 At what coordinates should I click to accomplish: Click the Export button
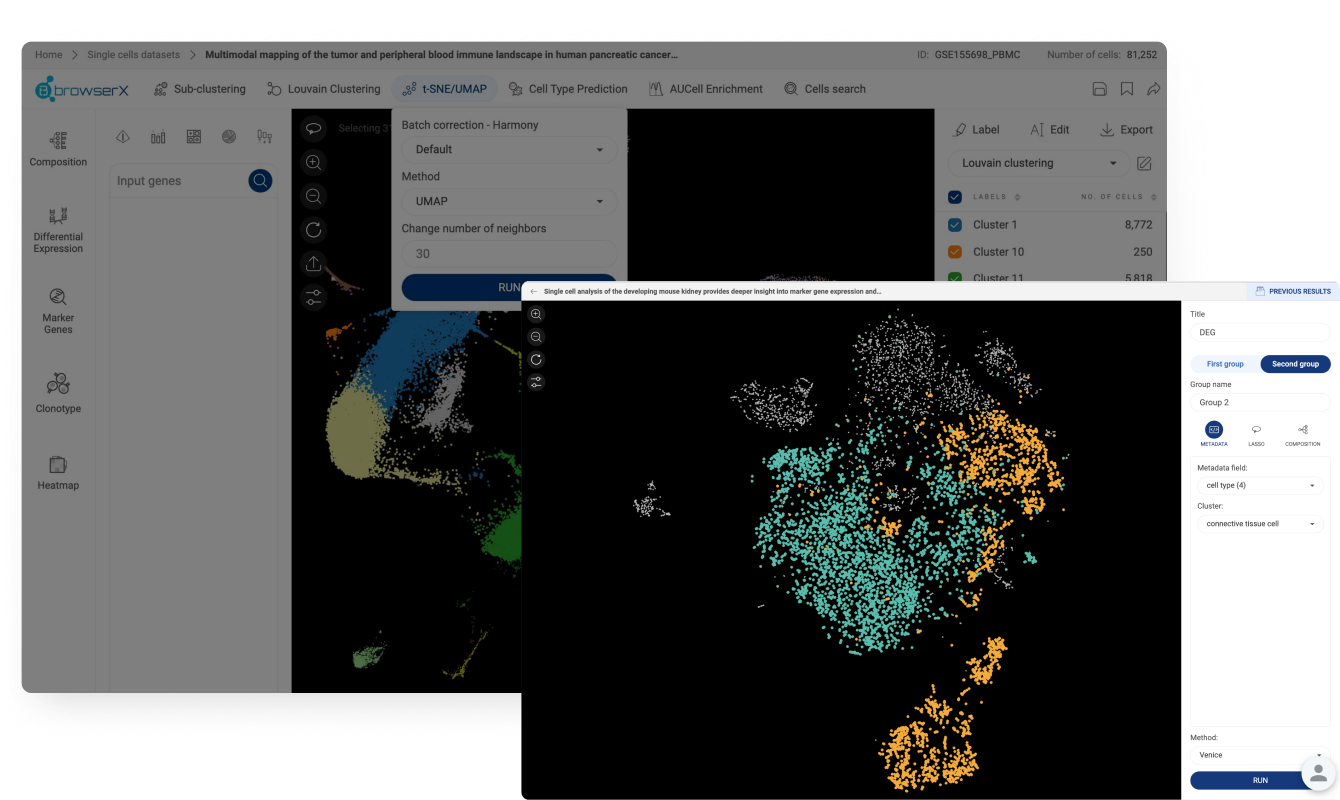pyautogui.click(x=1126, y=130)
